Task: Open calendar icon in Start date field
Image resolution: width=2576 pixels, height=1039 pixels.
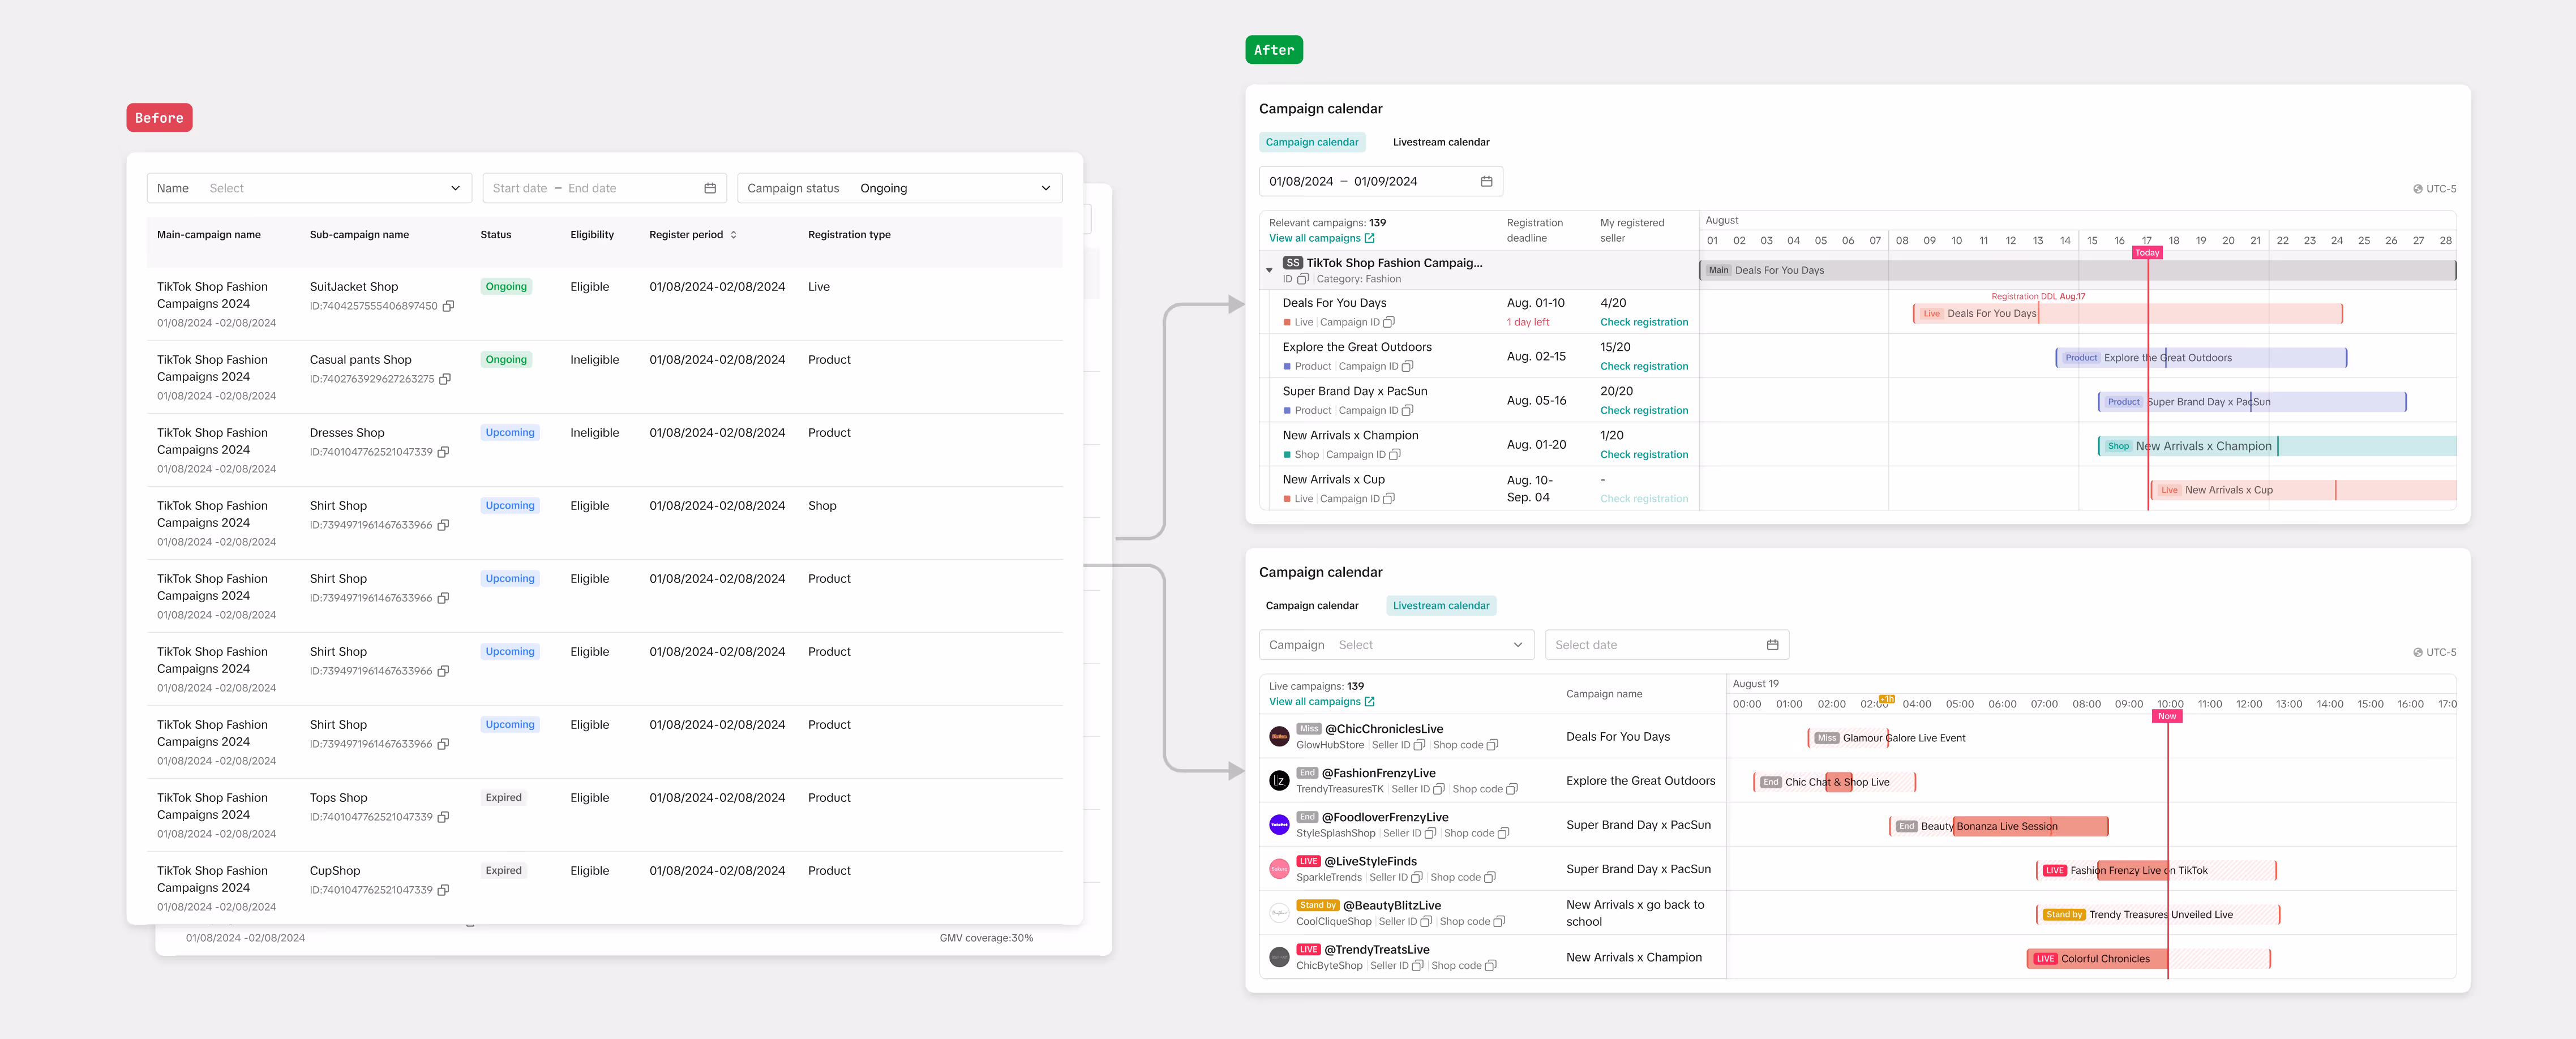Action: pos(710,188)
